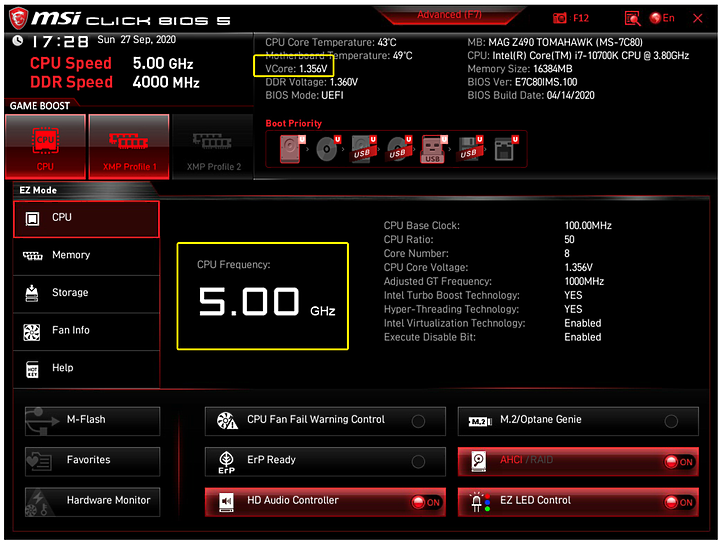Click the CPU Frequency 5.00 GHz box
720x544 pixels.
coord(263,296)
